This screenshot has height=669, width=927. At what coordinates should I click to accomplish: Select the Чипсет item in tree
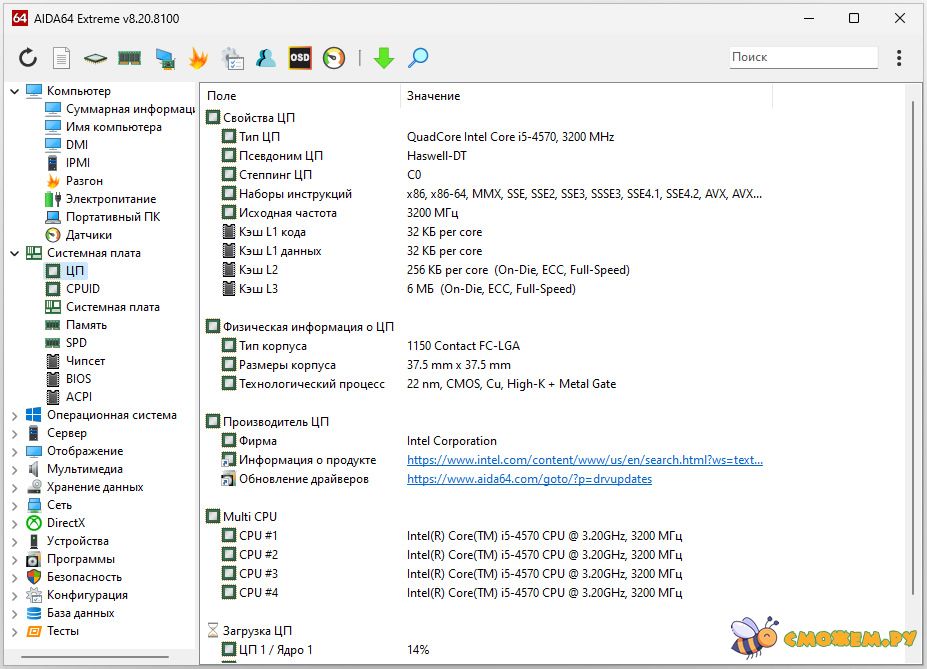coord(85,361)
